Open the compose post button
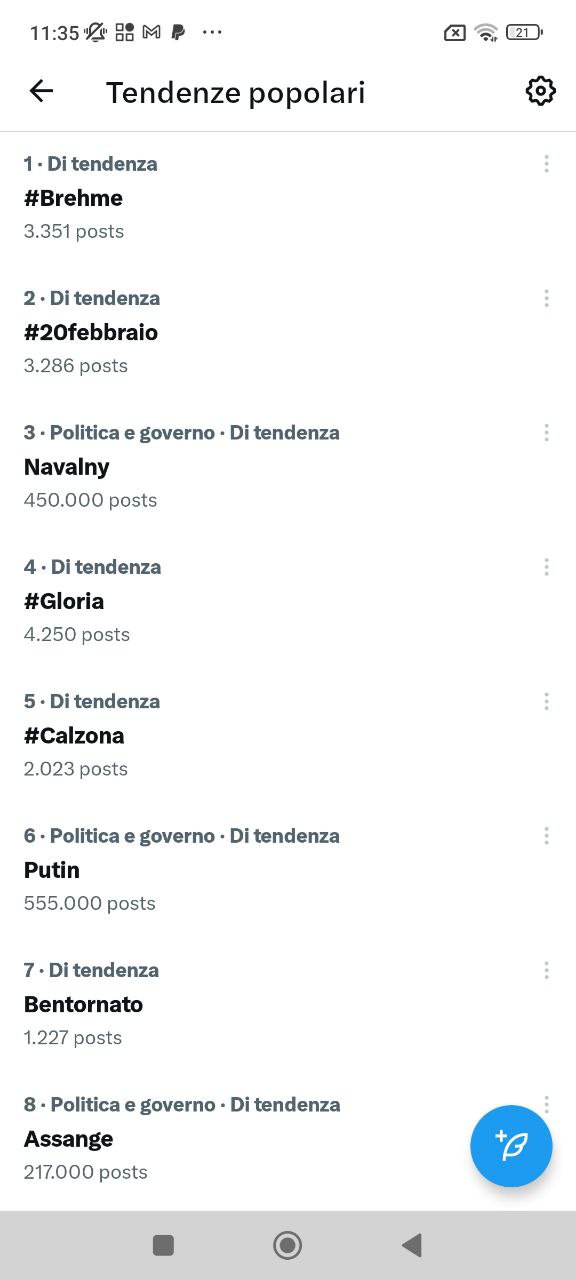 (x=511, y=1146)
